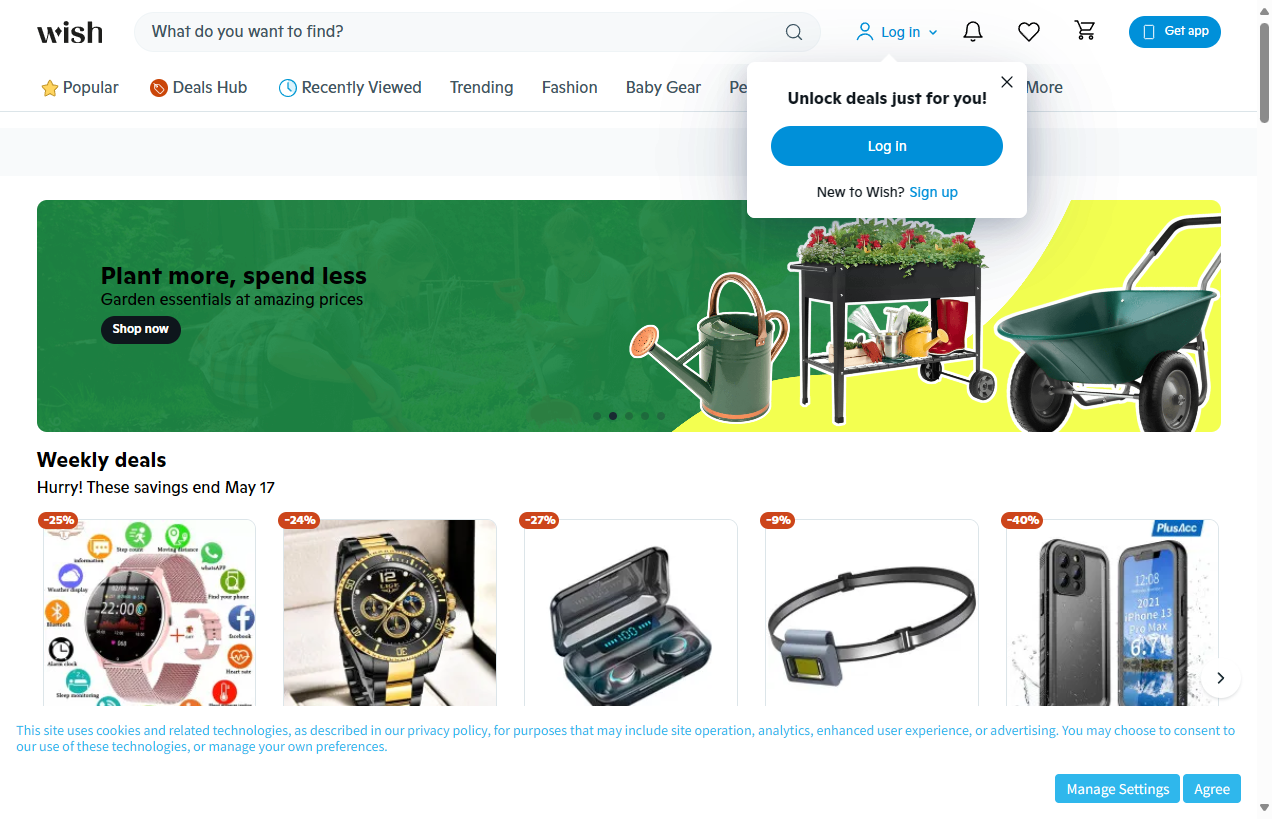Expand the Log in dropdown chevron
1272x819 pixels.
[933, 32]
